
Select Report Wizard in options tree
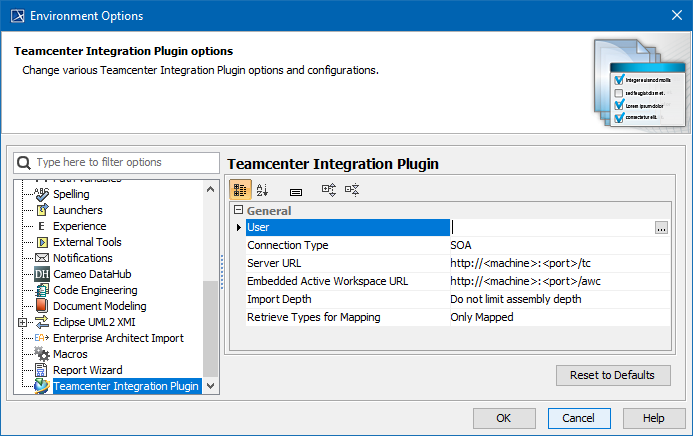pyautogui.click(x=86, y=370)
